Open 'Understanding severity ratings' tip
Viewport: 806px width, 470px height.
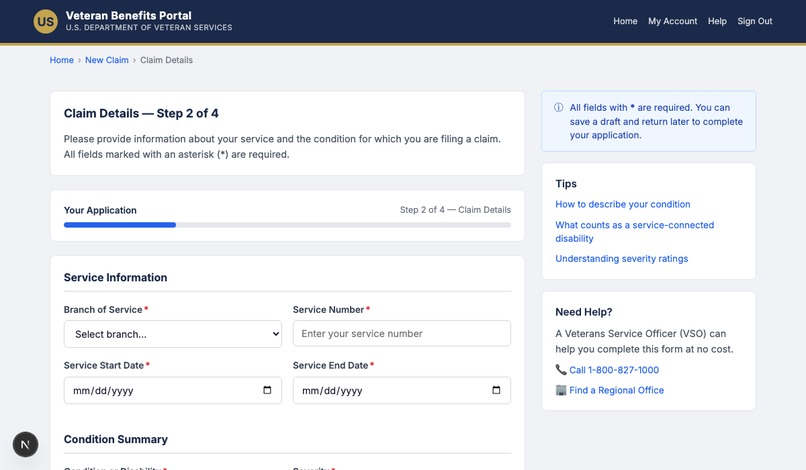click(621, 259)
